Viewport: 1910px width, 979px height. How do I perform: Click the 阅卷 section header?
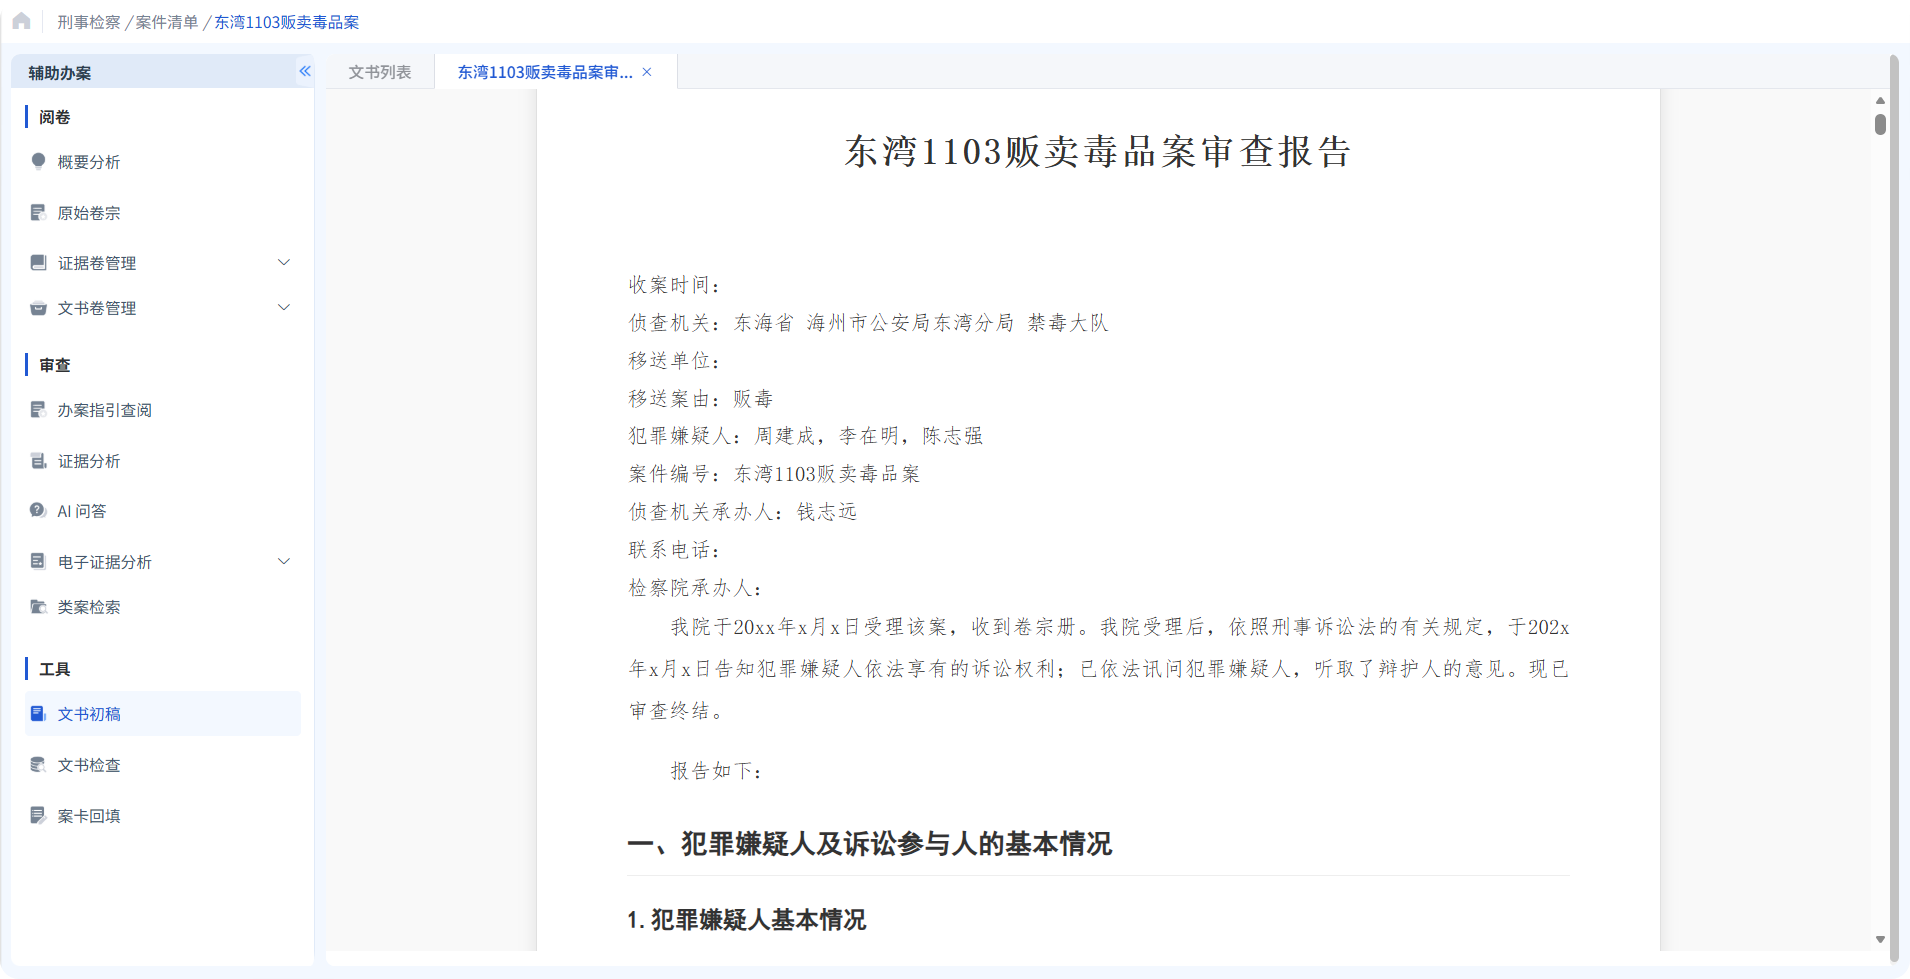pos(54,117)
